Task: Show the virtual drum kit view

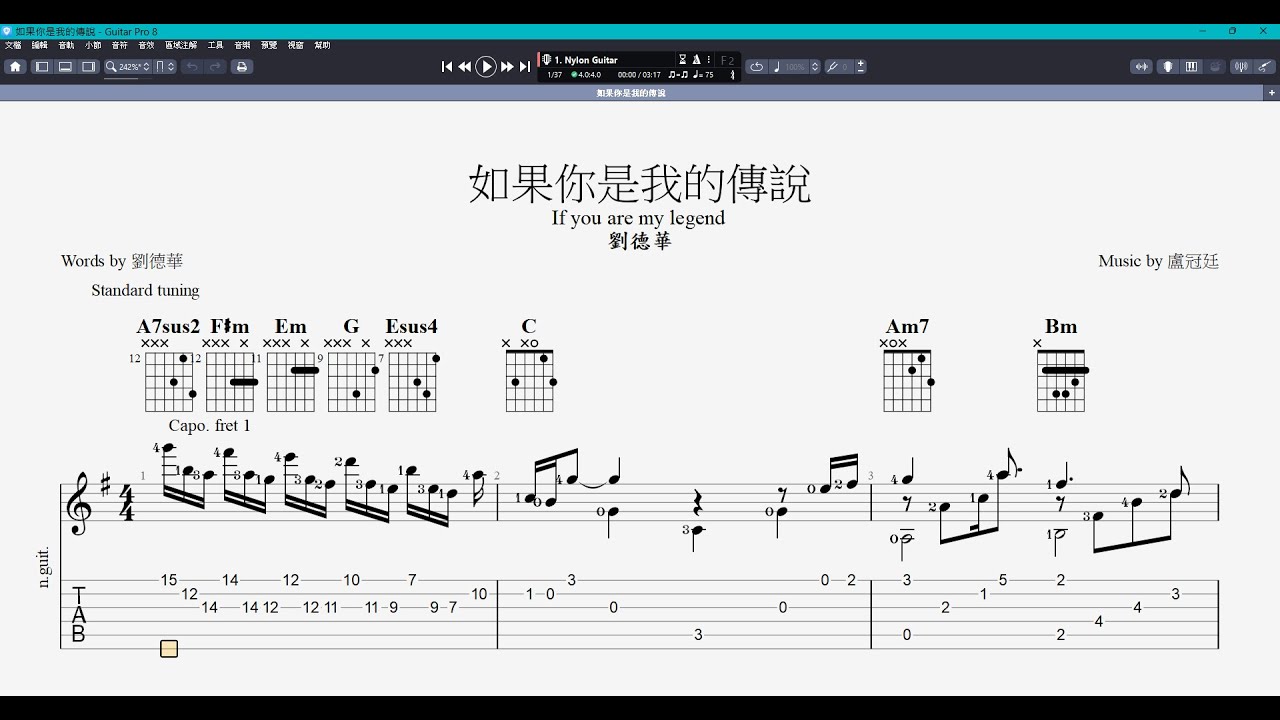Action: pyautogui.click(x=1215, y=67)
